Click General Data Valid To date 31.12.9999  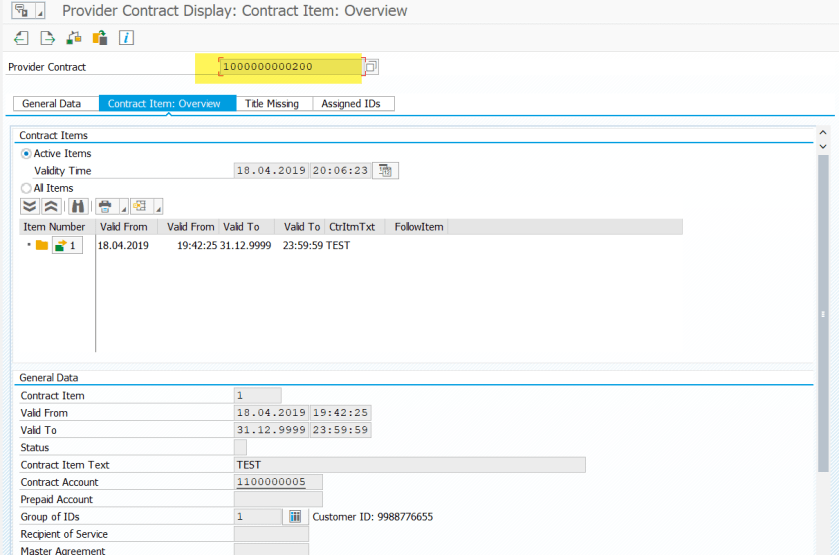(x=271, y=430)
